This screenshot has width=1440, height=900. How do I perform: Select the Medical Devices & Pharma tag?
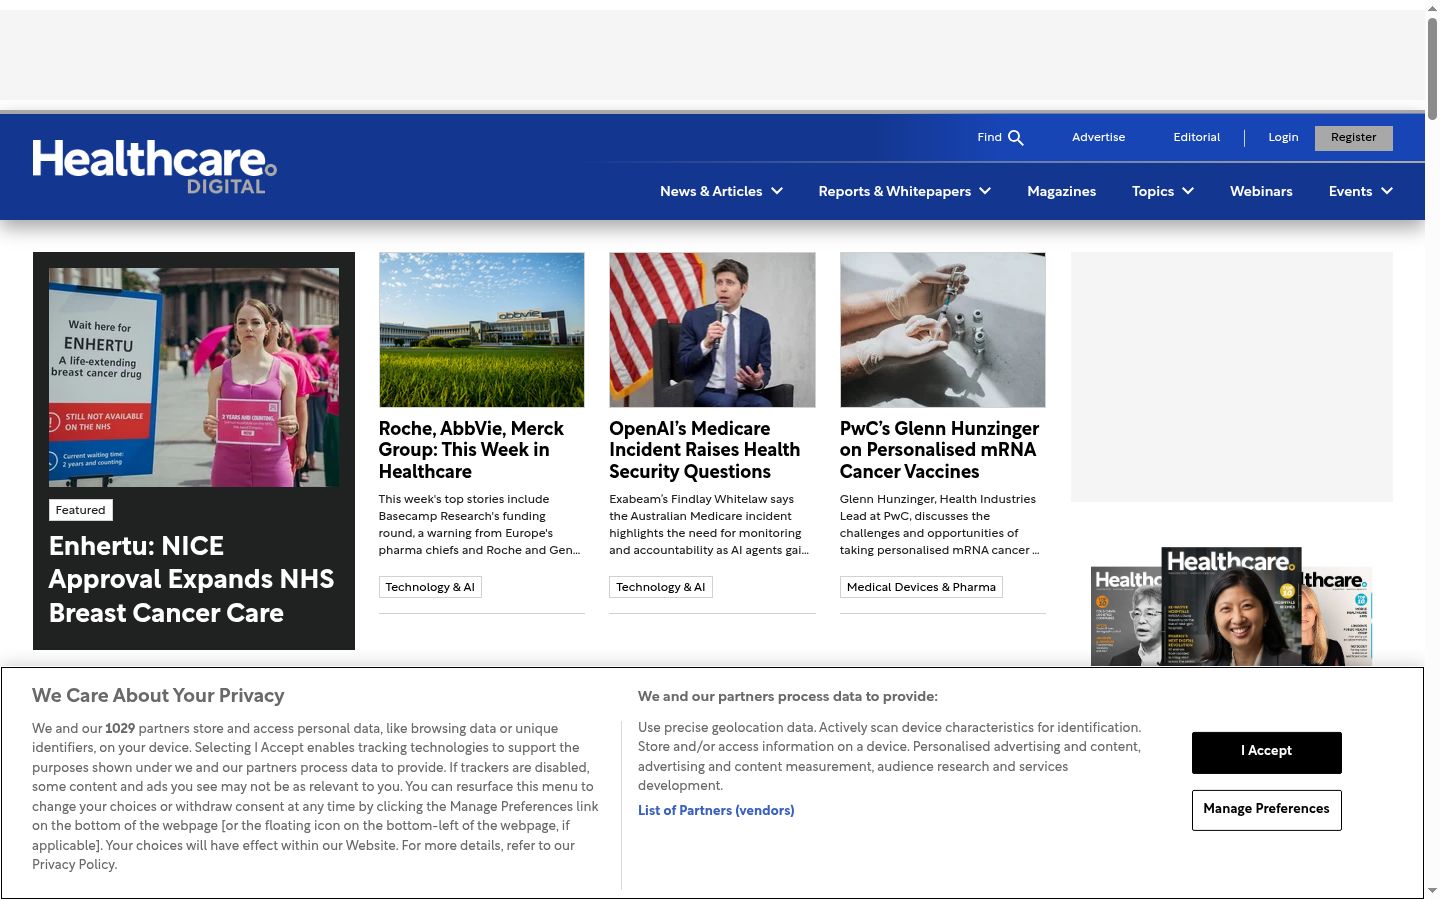[x=921, y=587]
